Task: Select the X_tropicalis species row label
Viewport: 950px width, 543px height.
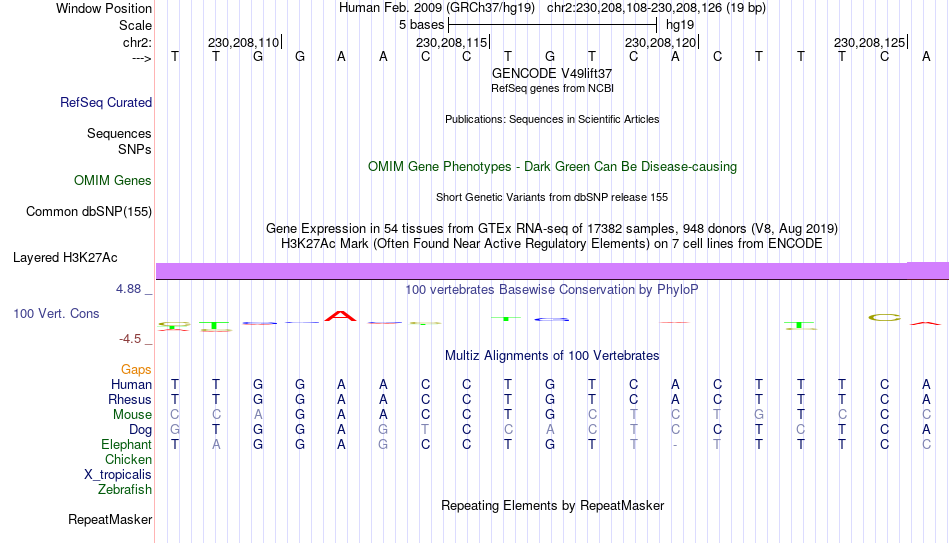Action: 118,475
